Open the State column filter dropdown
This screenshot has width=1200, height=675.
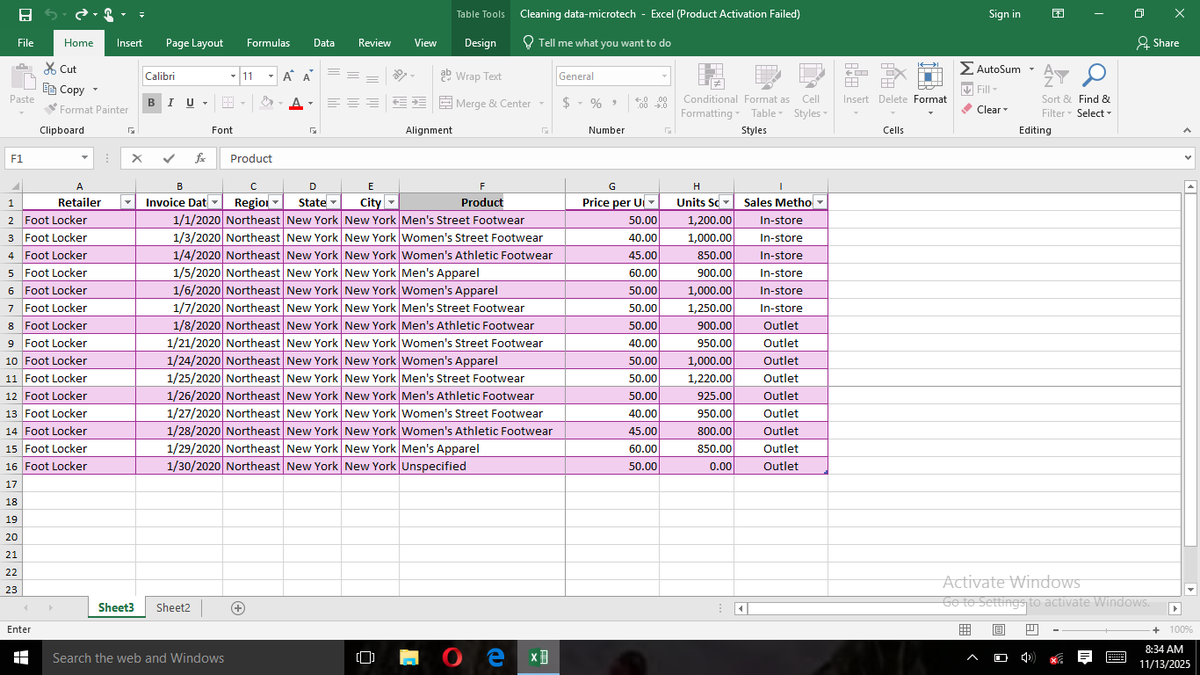point(333,203)
